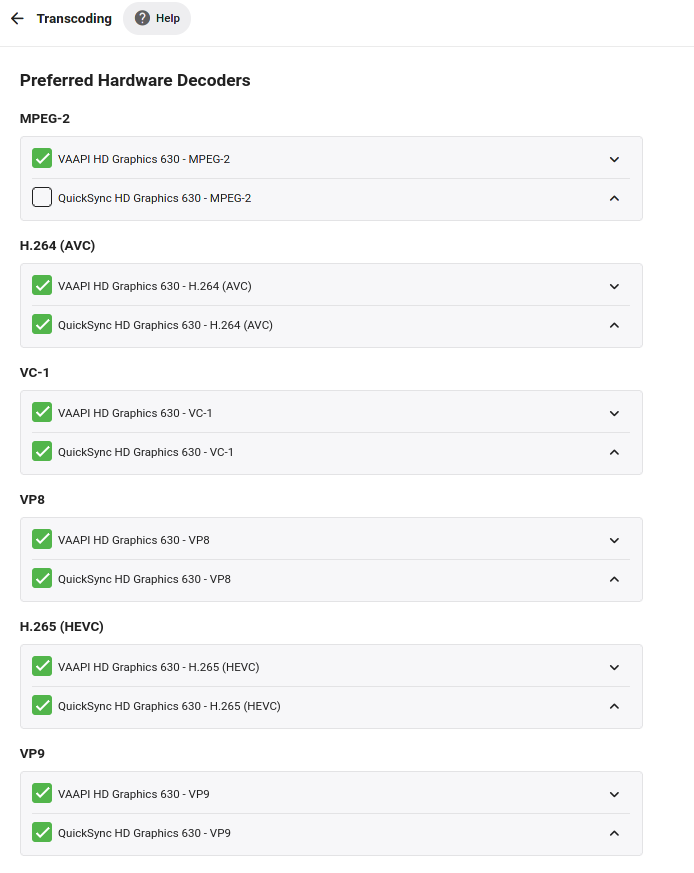
Task: Click the Transcoding page title
Action: [x=74, y=18]
